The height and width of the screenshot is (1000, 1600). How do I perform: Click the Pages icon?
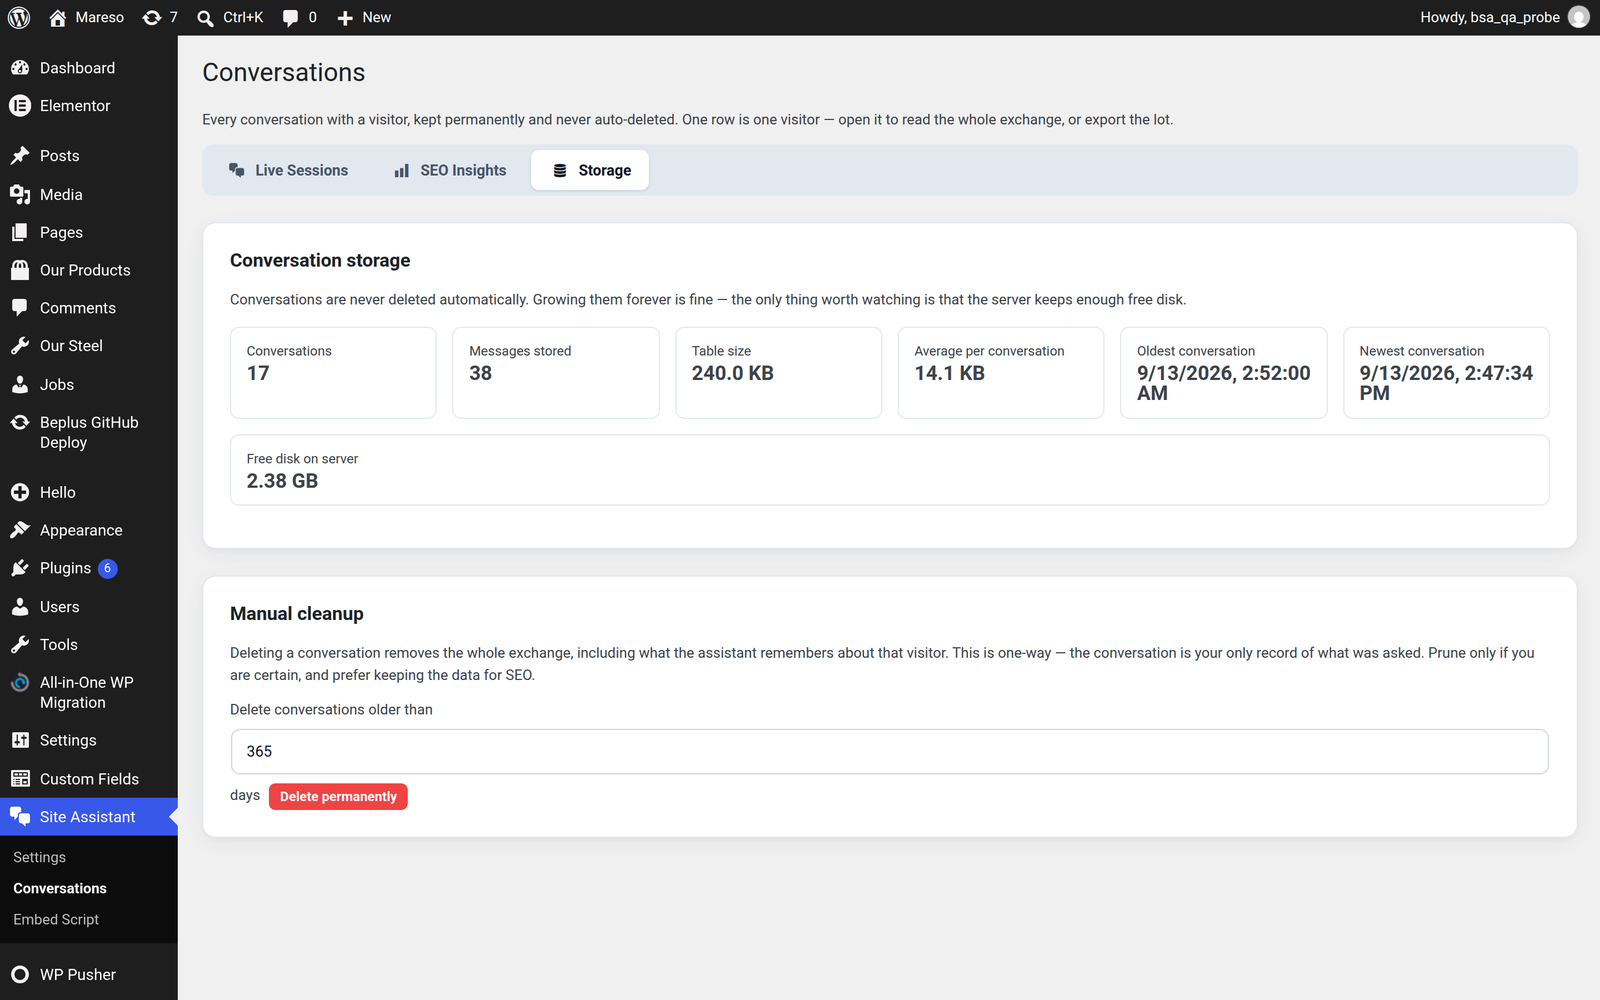point(20,233)
